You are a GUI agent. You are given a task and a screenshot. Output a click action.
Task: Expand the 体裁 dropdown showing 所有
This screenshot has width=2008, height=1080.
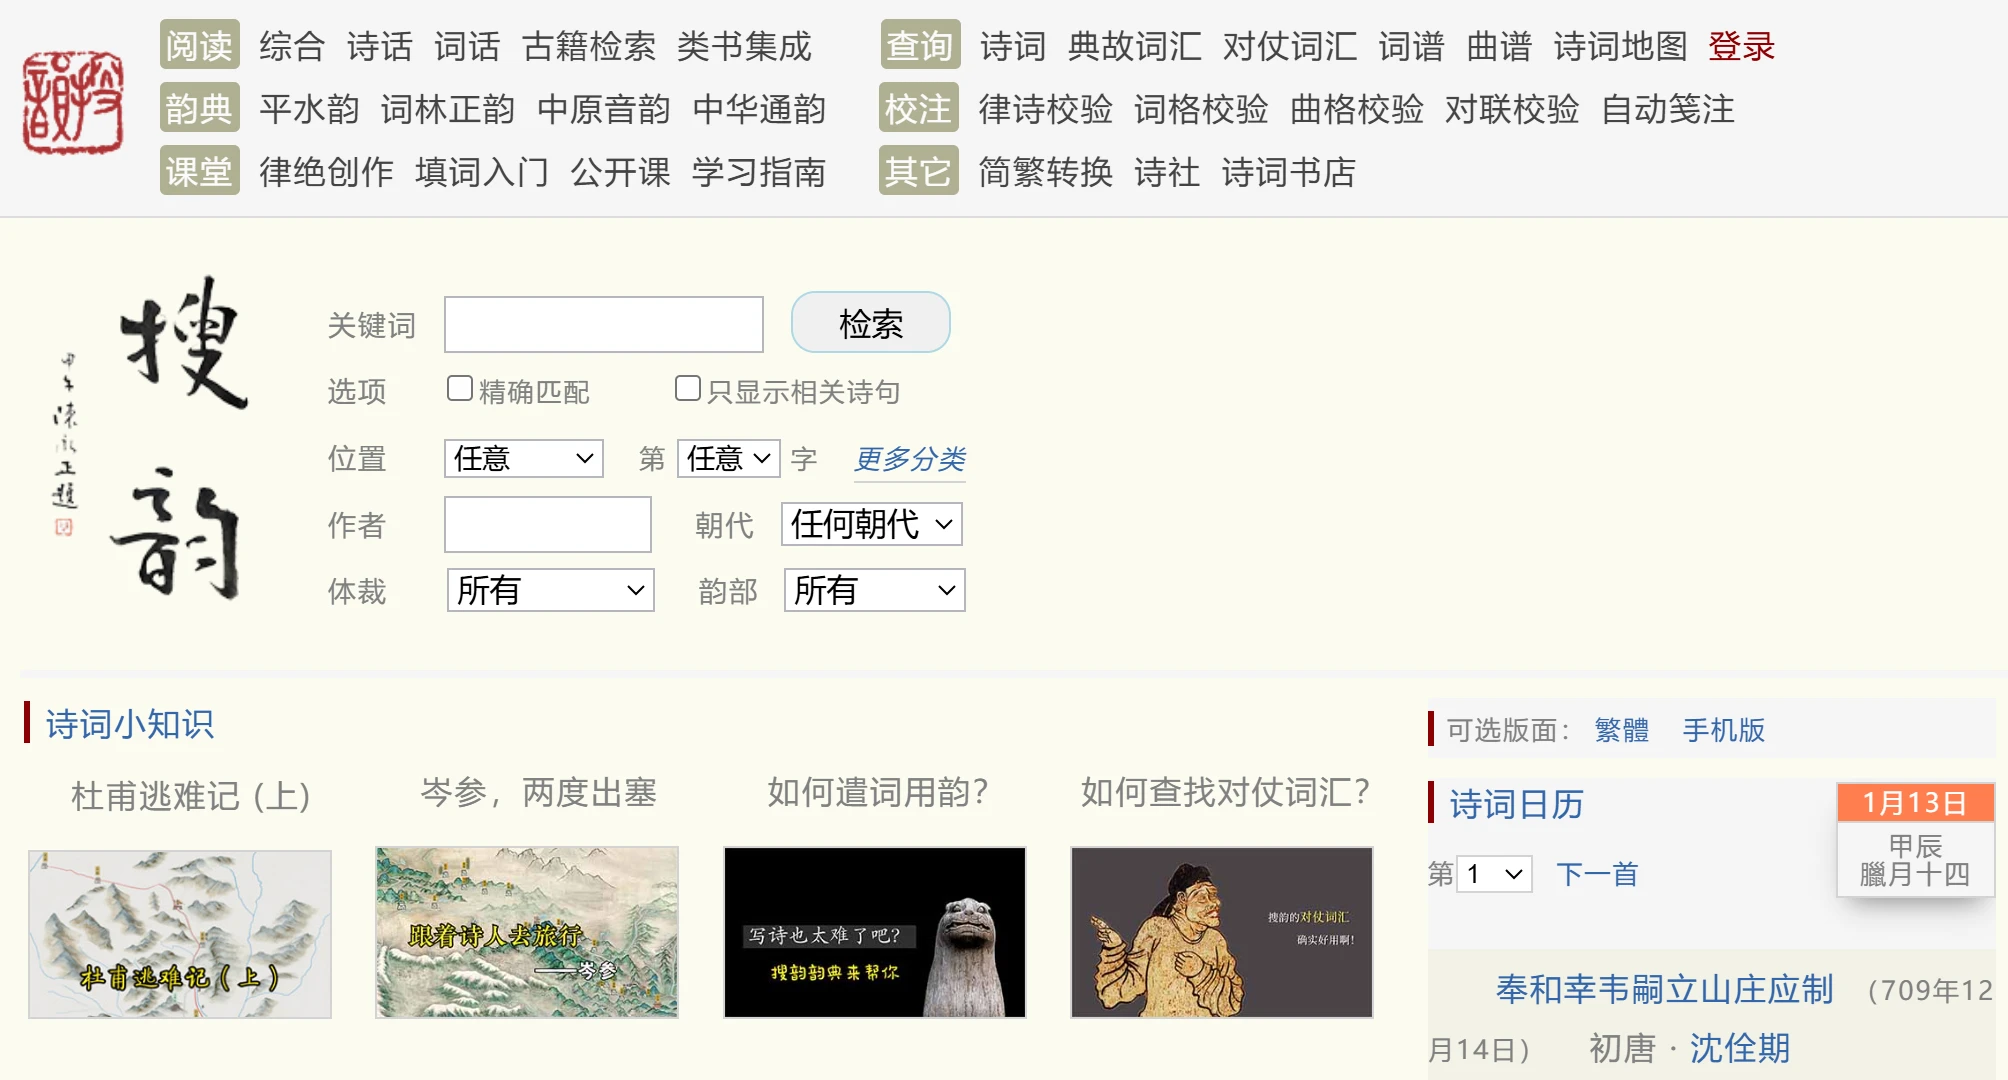tap(550, 591)
